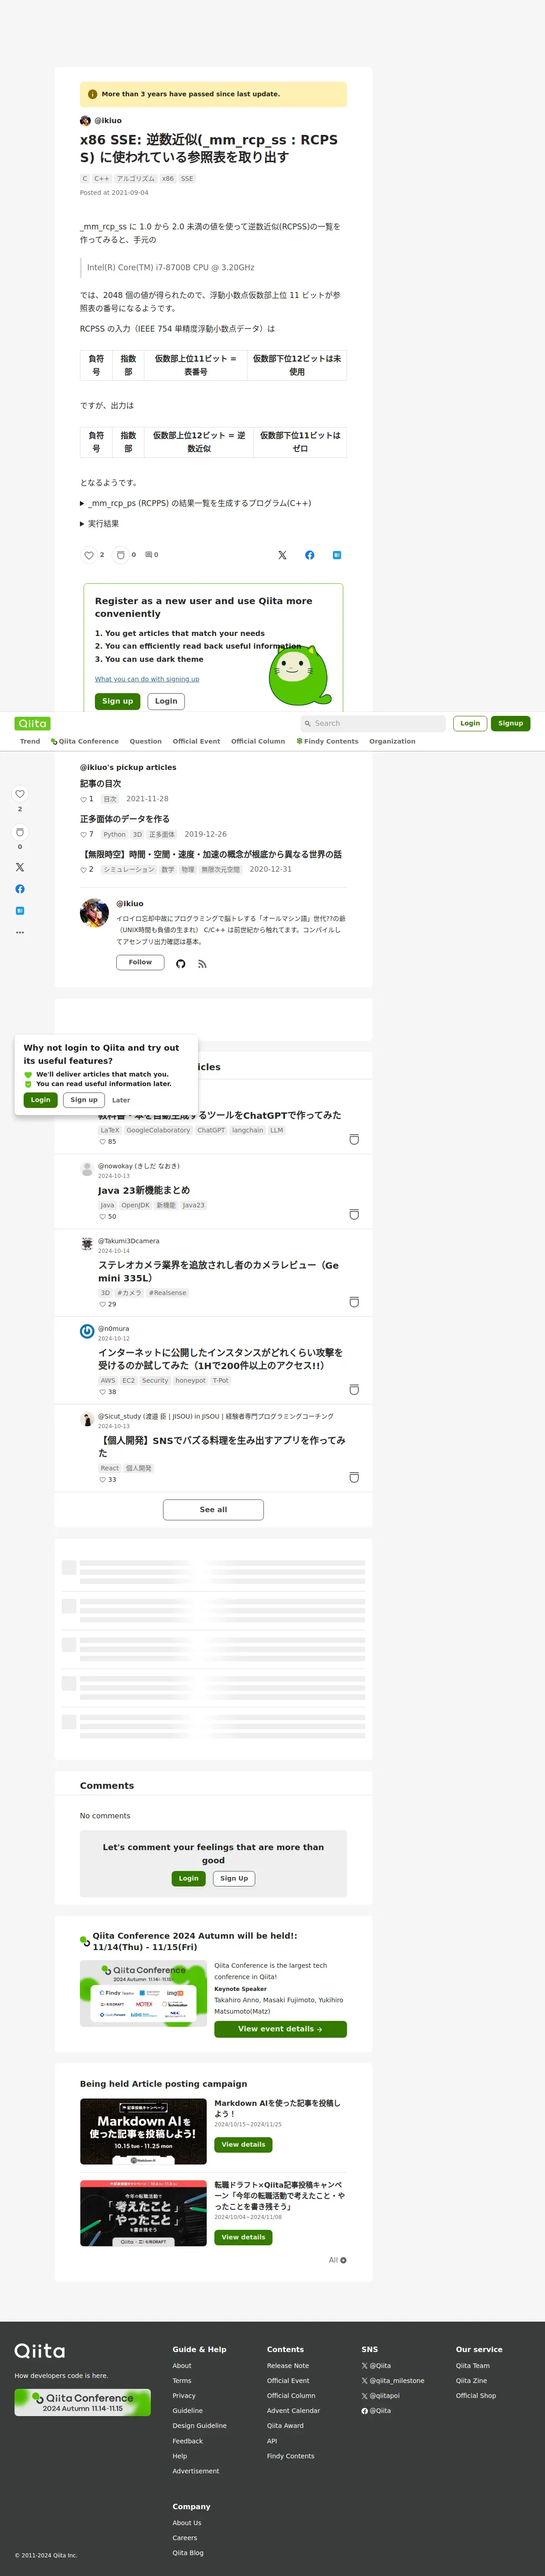Focus the Search input field
Screen dimensions: 545x2576
pos(373,723)
